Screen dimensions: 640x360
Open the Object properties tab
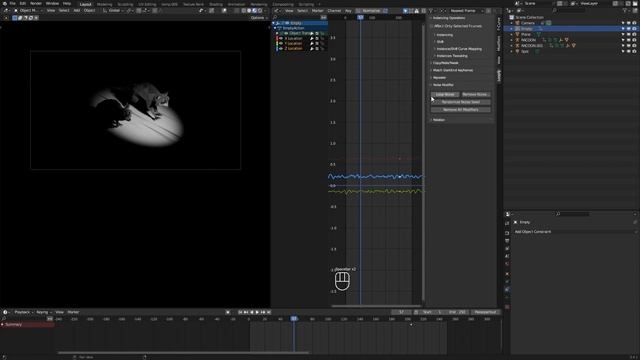507,274
